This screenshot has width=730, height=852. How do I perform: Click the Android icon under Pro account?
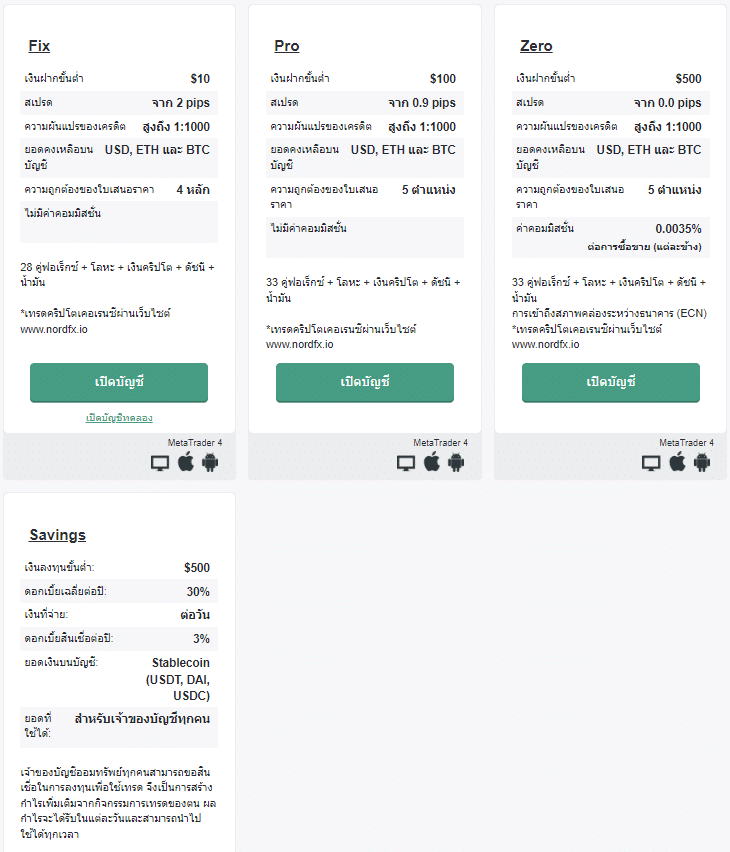[x=456, y=462]
